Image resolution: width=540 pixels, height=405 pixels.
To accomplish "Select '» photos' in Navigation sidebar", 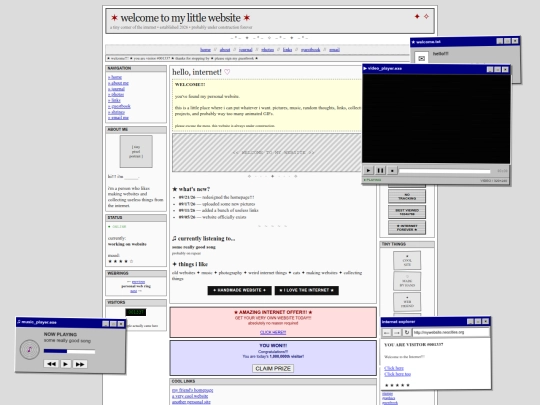I will coord(116,94).
